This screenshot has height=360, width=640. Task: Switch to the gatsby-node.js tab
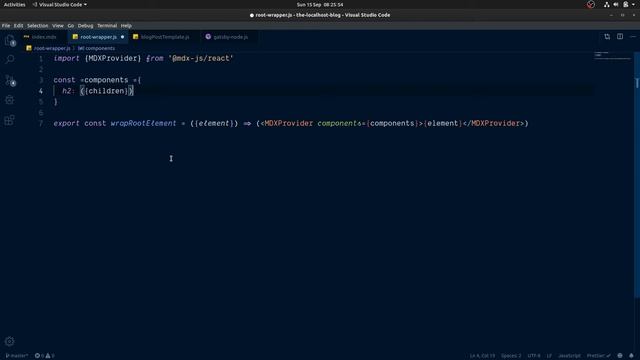[x=230, y=37]
